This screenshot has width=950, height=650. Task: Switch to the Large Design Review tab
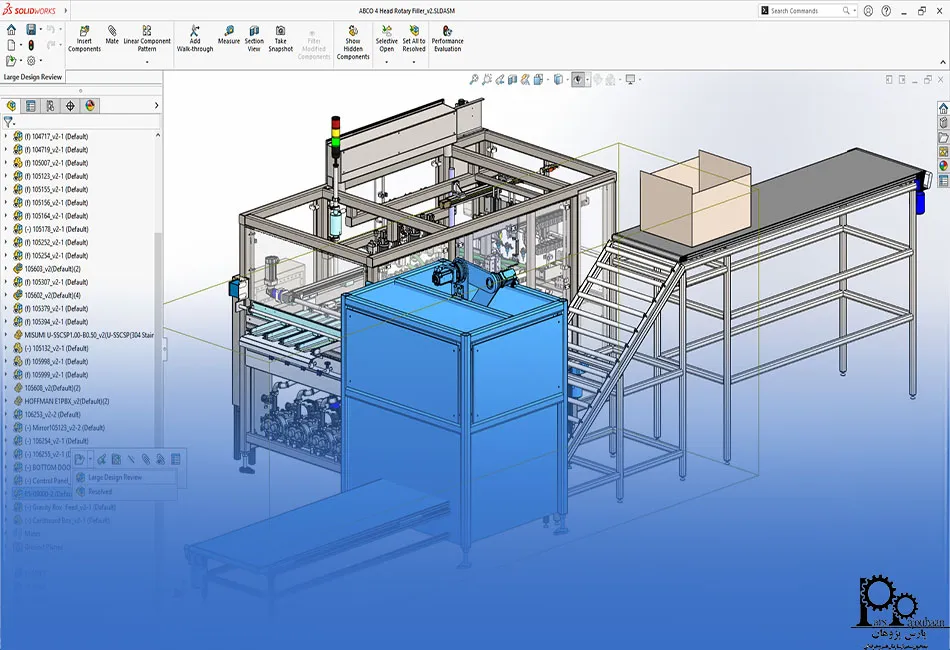click(33, 76)
